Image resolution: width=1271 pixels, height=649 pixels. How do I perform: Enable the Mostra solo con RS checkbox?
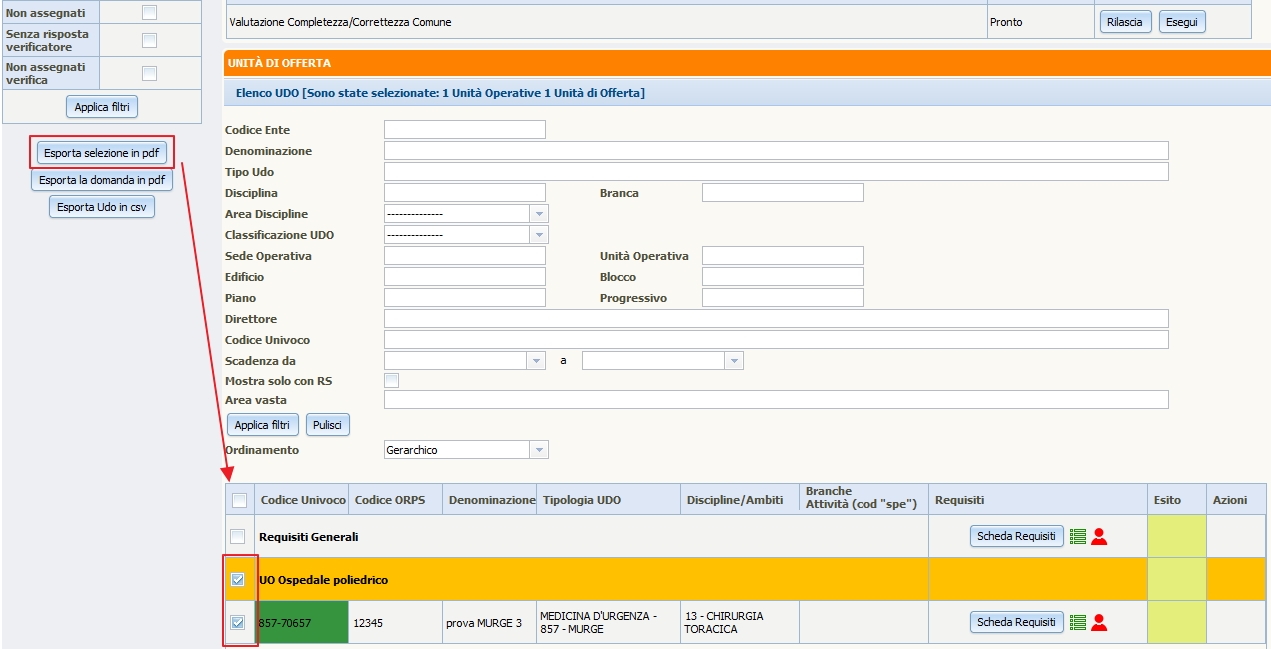[392, 381]
